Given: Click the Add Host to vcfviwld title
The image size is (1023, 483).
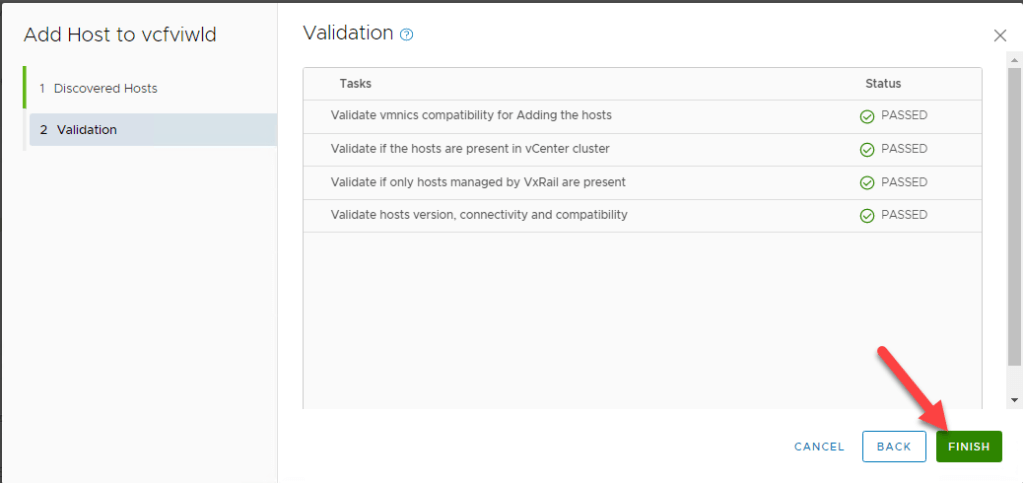Looking at the screenshot, I should pyautogui.click(x=120, y=35).
